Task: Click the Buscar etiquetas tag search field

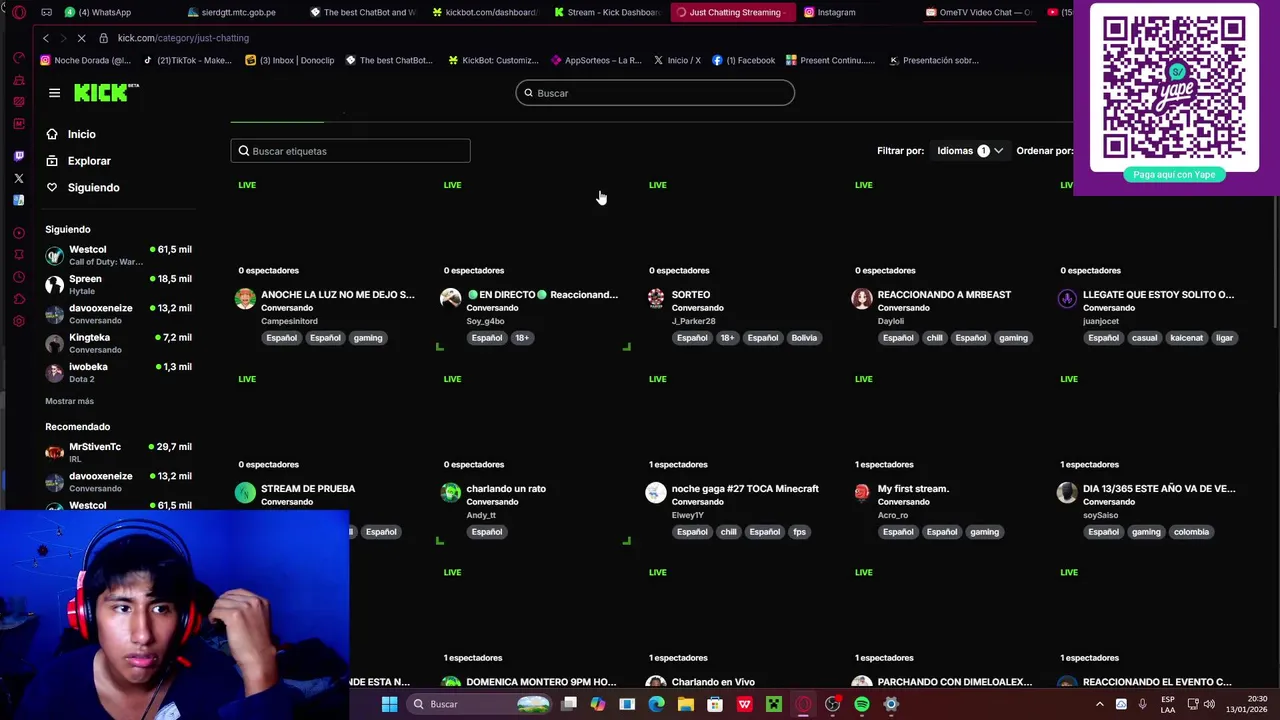Action: pos(350,151)
